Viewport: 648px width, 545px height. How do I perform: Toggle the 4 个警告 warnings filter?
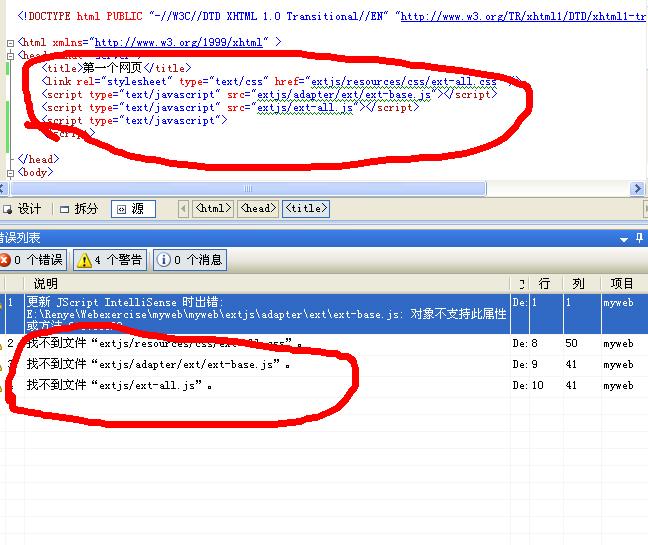coord(110,260)
